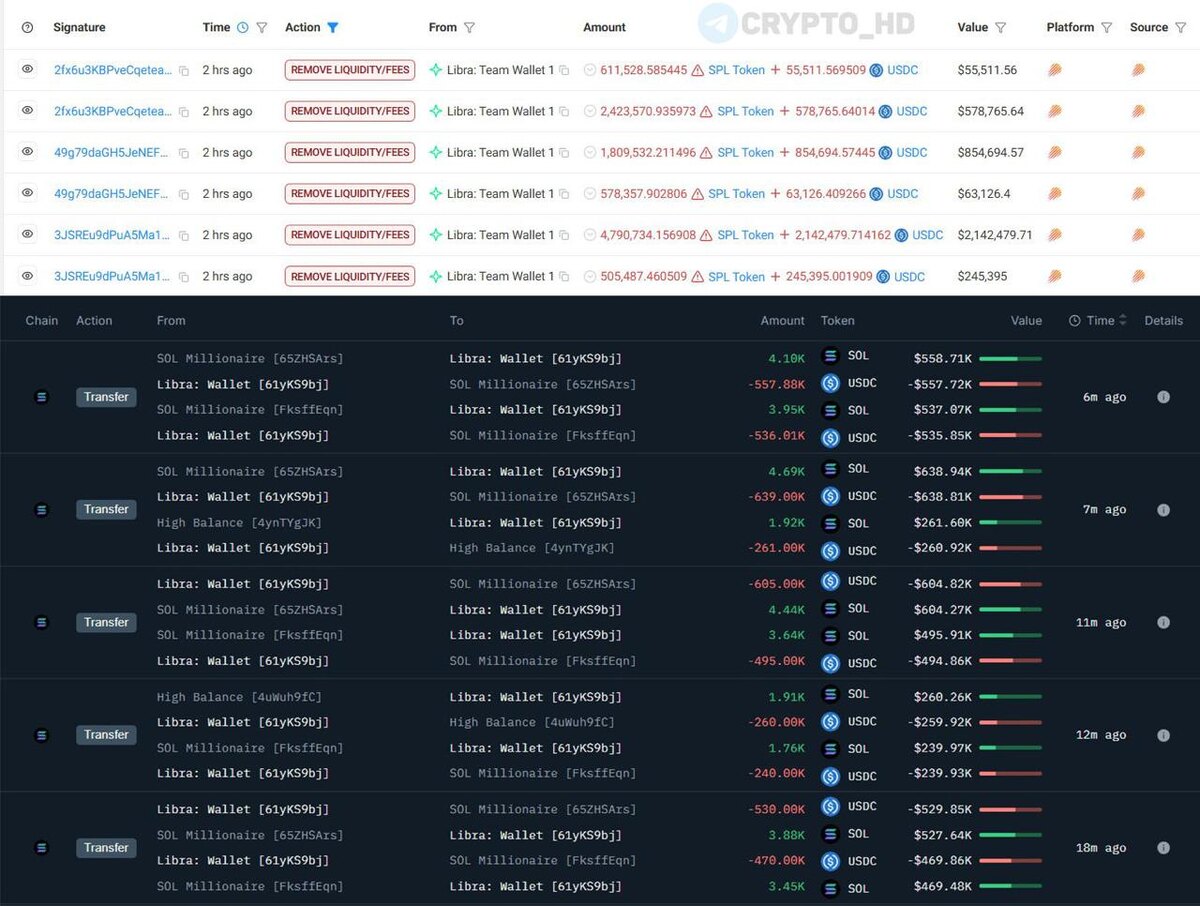Open details info icon for 7m ago
This screenshot has height=906, width=1200.
click(x=1163, y=510)
